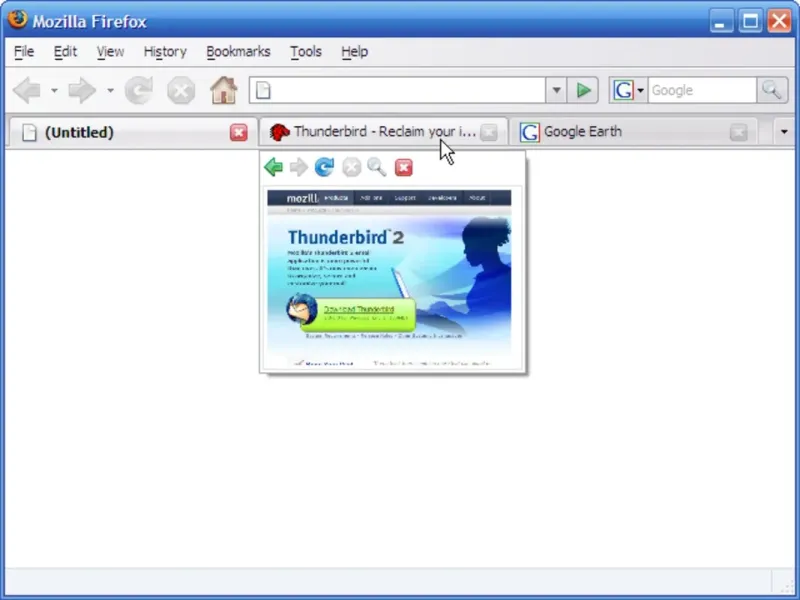The image size is (800, 600).
Task: Open the History menu
Action: tap(165, 52)
